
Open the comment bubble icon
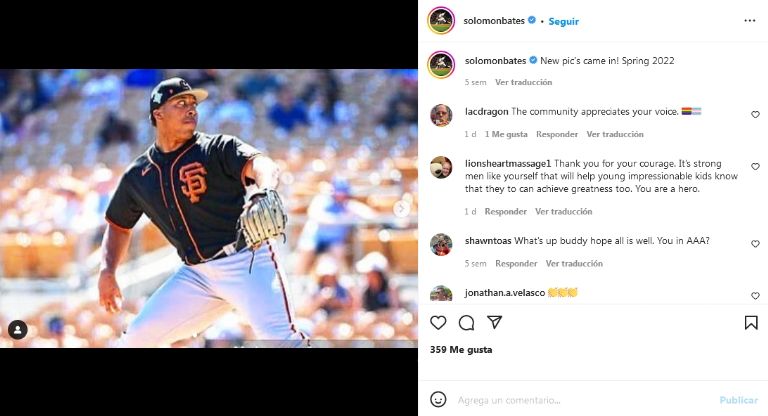(x=466, y=323)
